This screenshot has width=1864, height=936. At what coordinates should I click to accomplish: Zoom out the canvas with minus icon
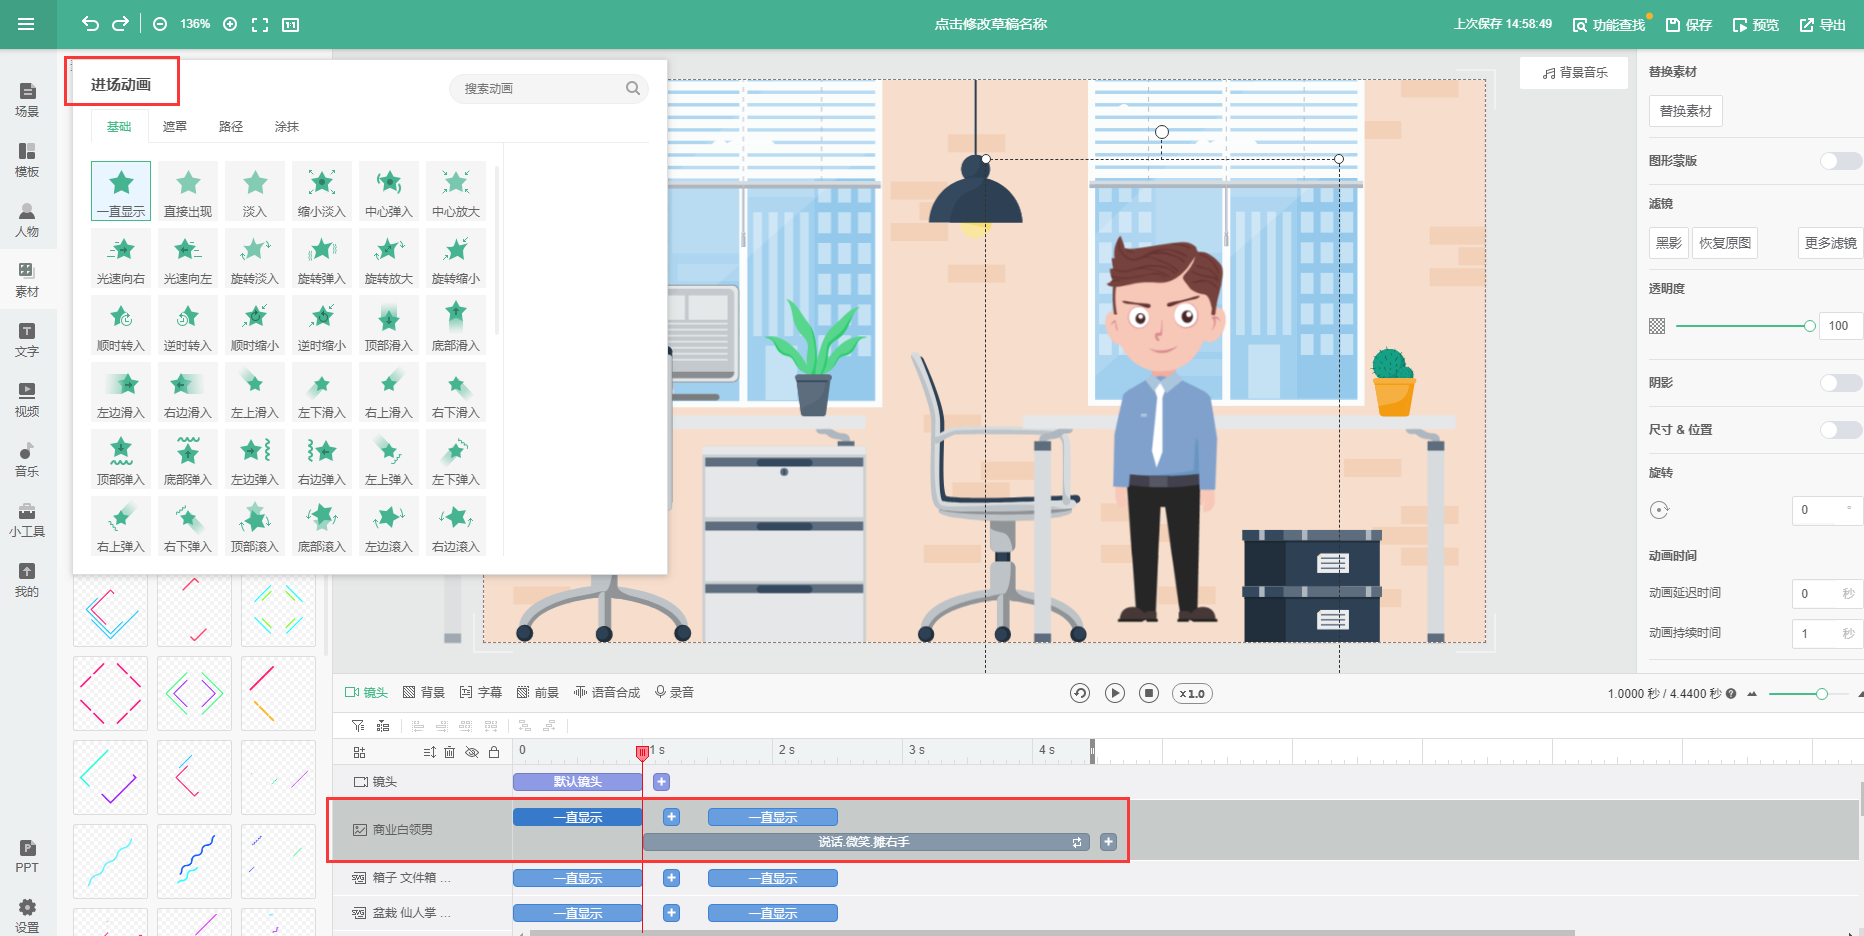click(160, 24)
